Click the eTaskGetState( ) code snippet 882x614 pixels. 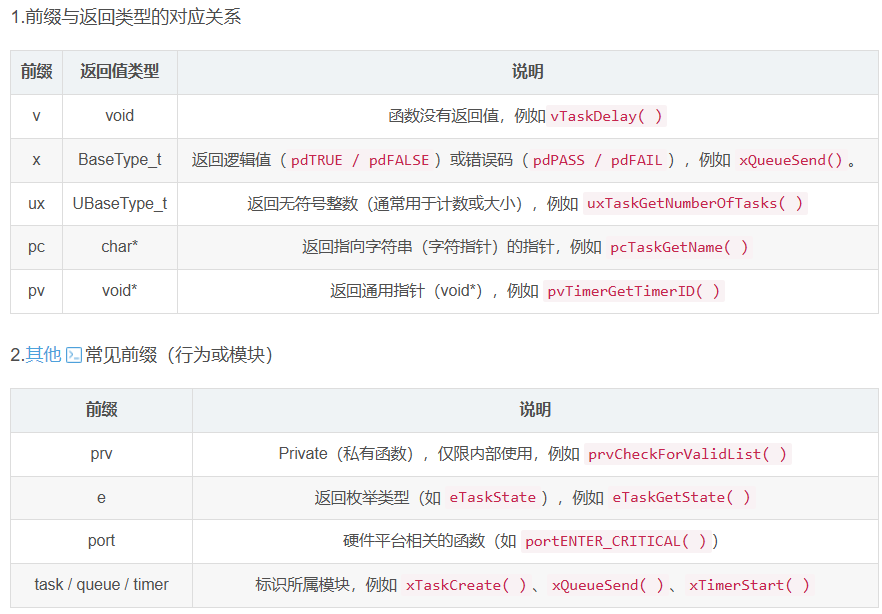point(681,498)
